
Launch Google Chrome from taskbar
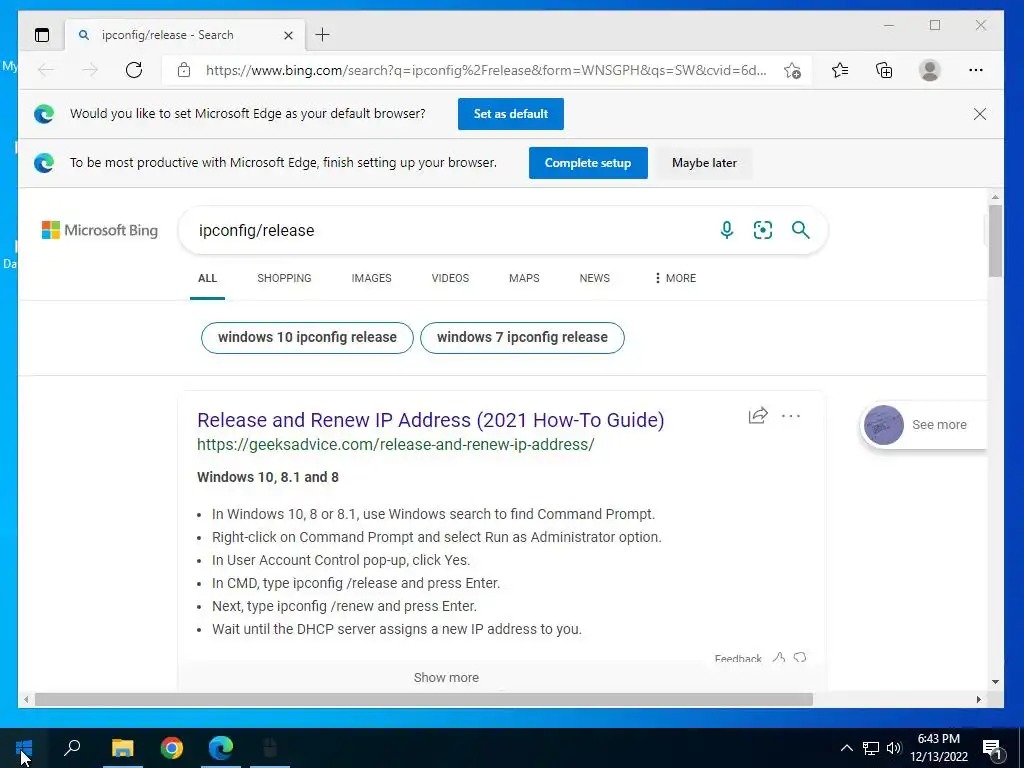172,748
